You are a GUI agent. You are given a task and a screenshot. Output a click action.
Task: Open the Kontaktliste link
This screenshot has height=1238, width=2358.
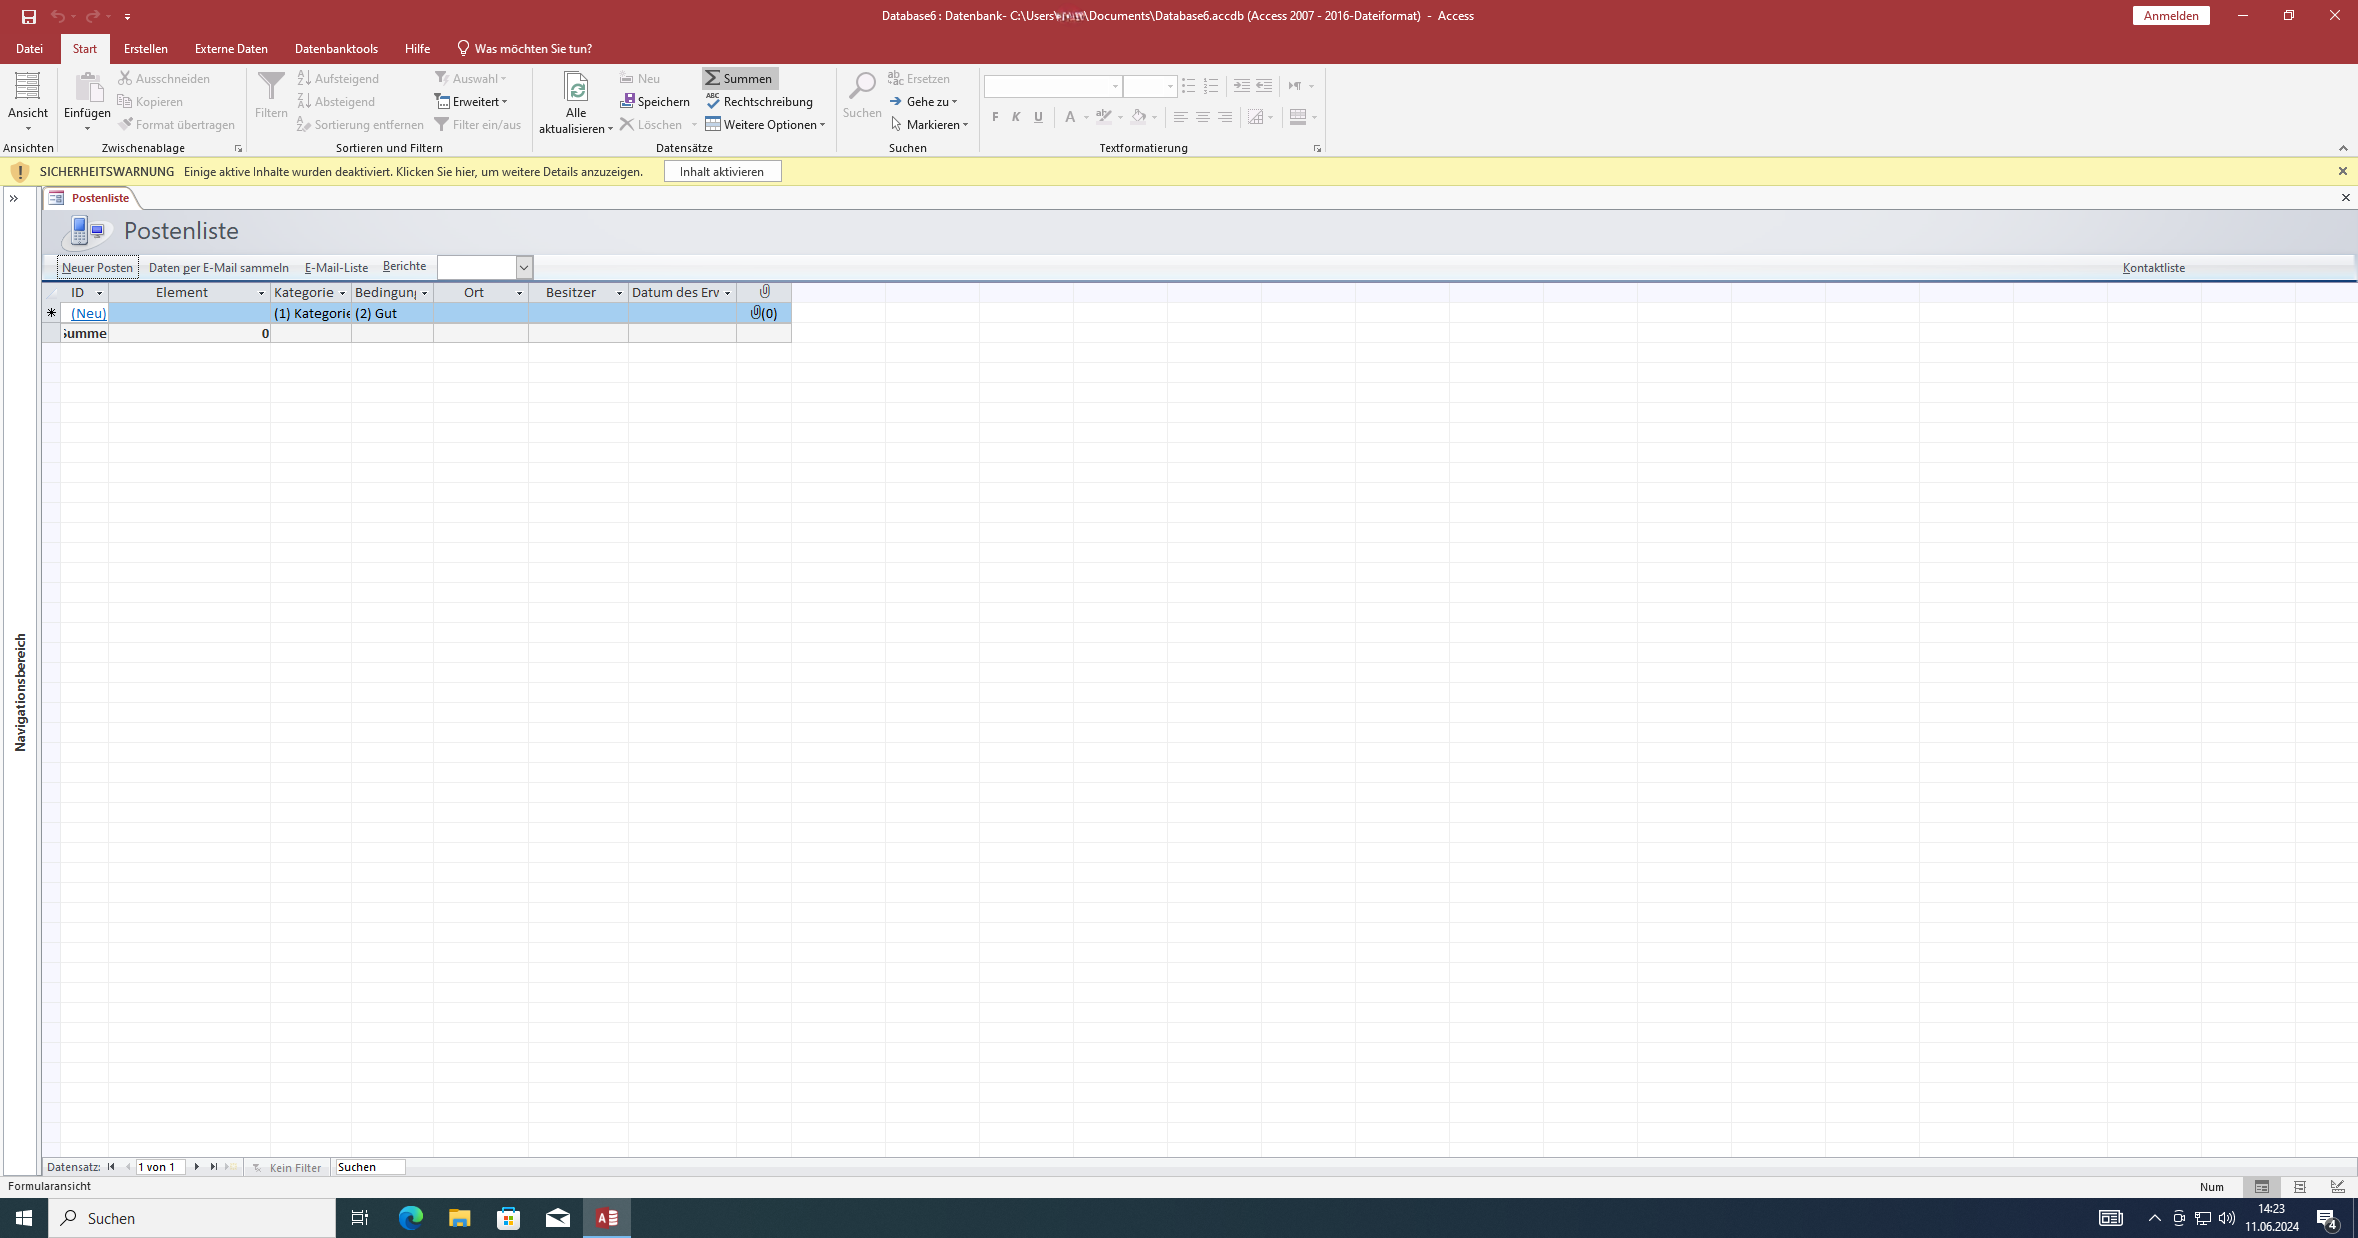(2153, 267)
